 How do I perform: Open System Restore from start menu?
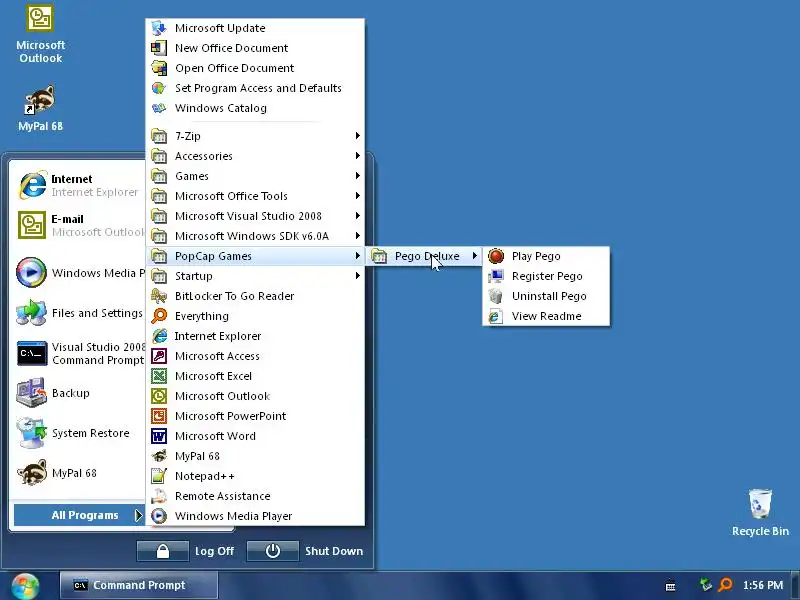(x=79, y=433)
